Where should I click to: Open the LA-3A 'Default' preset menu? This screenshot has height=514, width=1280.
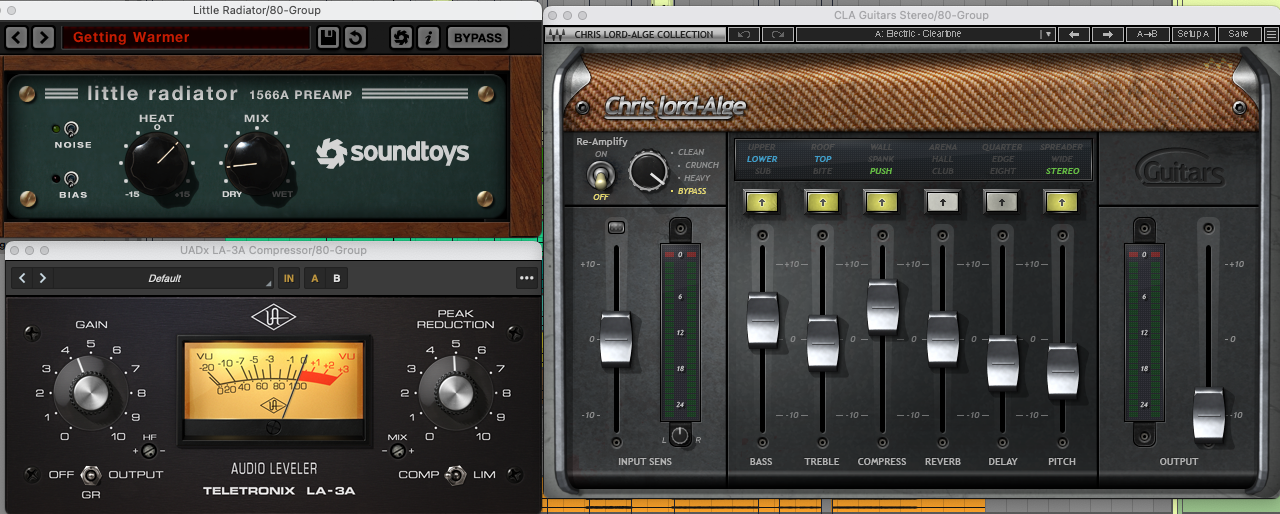tap(164, 278)
